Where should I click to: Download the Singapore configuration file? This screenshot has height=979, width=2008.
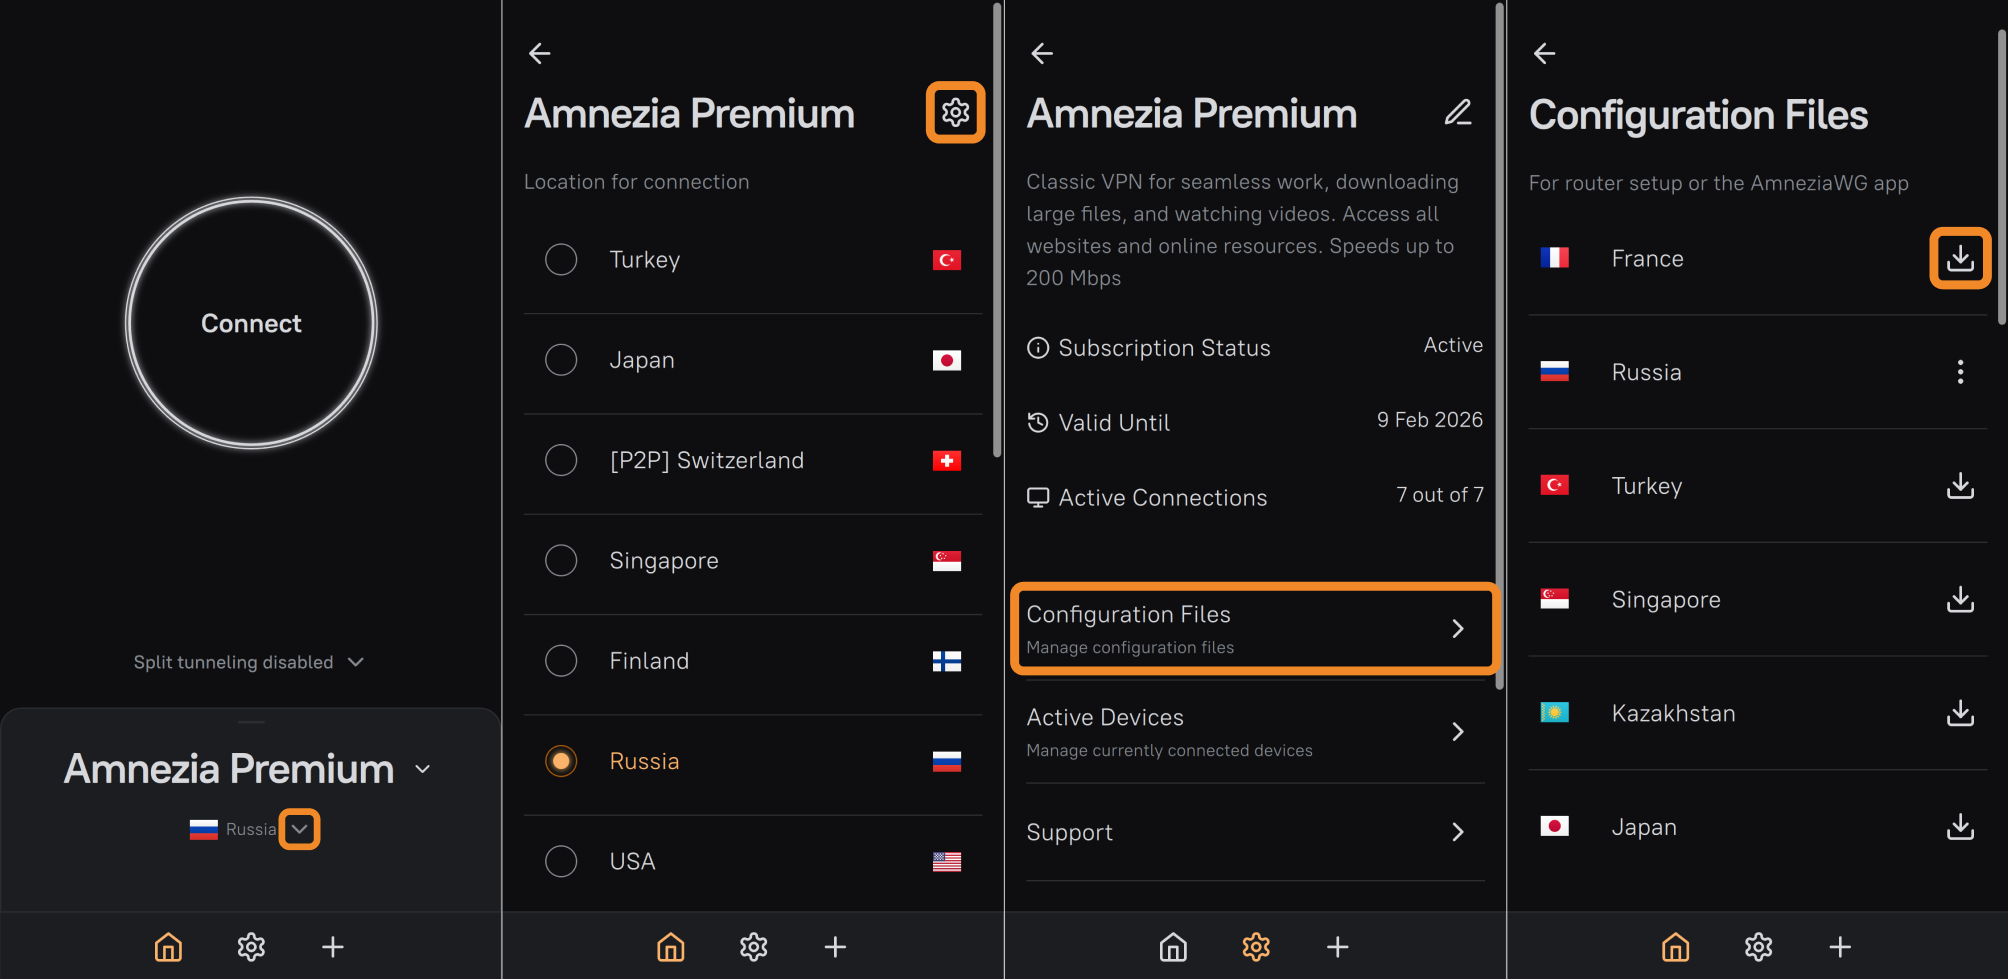point(1959,599)
